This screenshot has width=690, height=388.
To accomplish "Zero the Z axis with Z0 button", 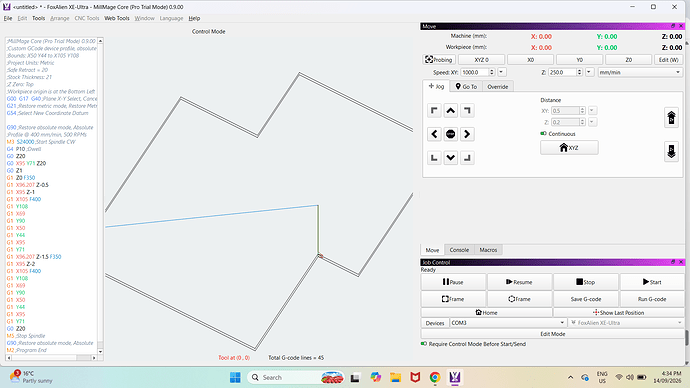I will (x=628, y=59).
